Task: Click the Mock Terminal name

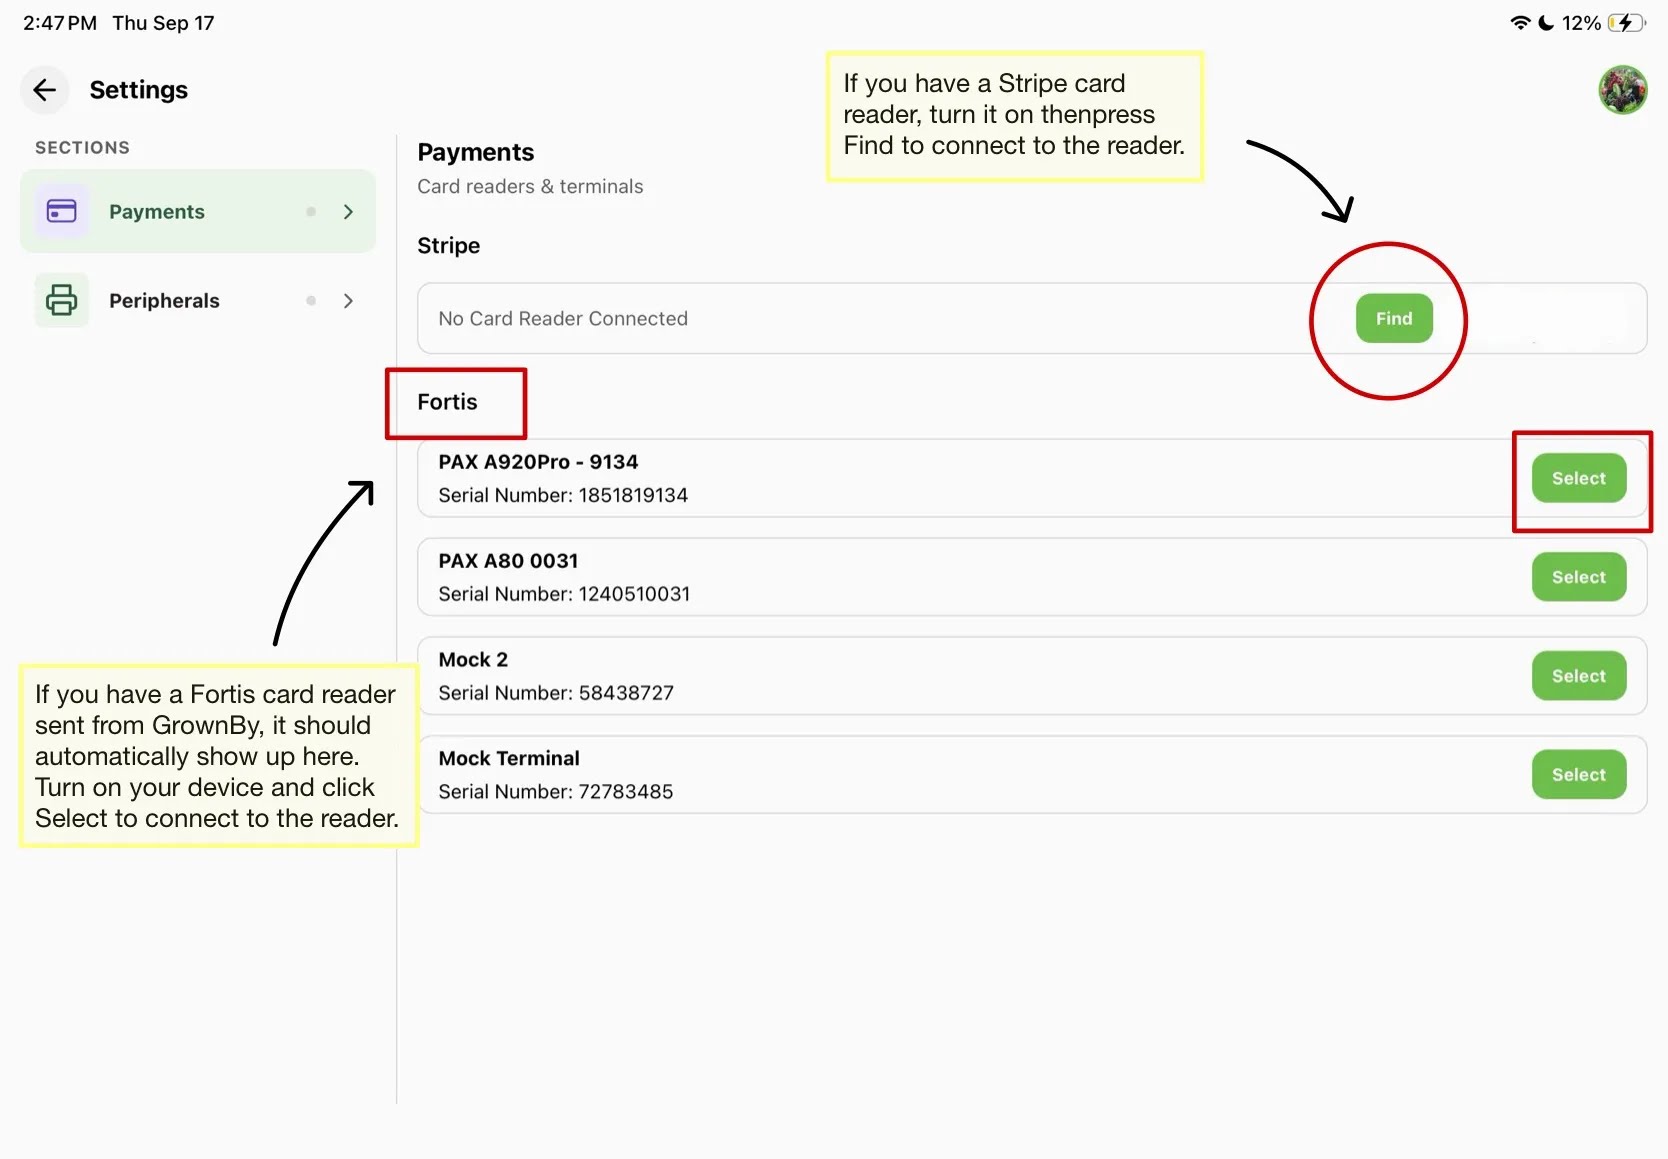Action: point(509,759)
